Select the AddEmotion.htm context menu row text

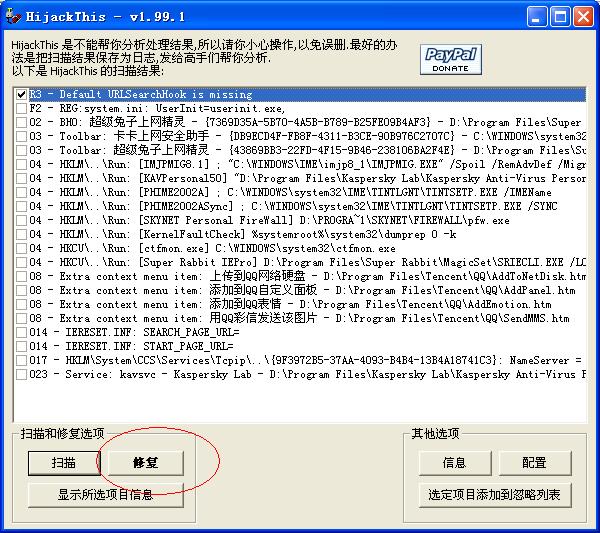pyautogui.click(x=290, y=305)
